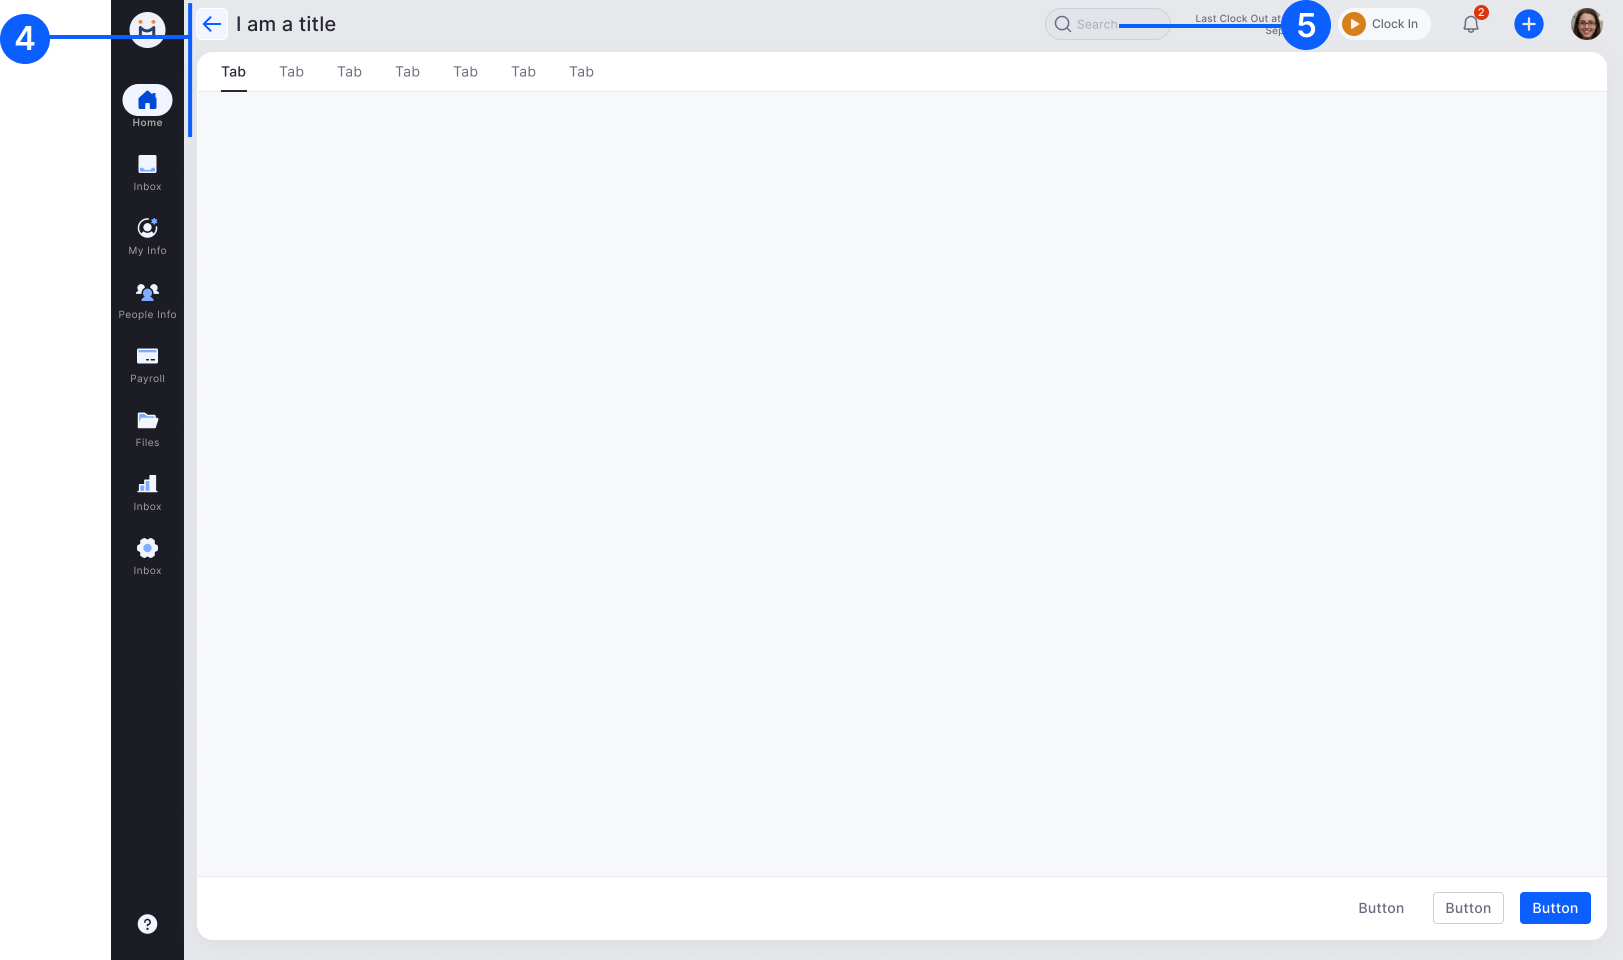Click the back arrow beside the title
Image resolution: width=1623 pixels, height=960 pixels.
point(212,24)
